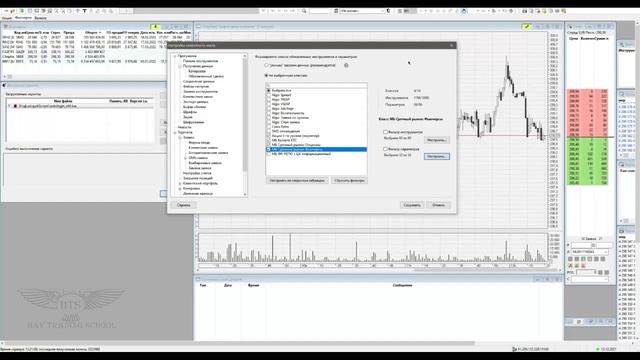Select 'Панели инструментов' in the settings tree
Image resolution: width=640 pixels, height=360 pixels.
(200, 61)
